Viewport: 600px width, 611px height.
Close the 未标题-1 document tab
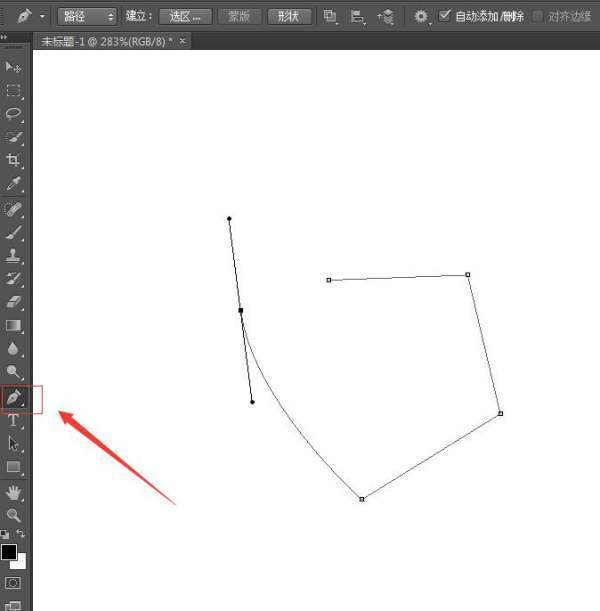[x=182, y=41]
